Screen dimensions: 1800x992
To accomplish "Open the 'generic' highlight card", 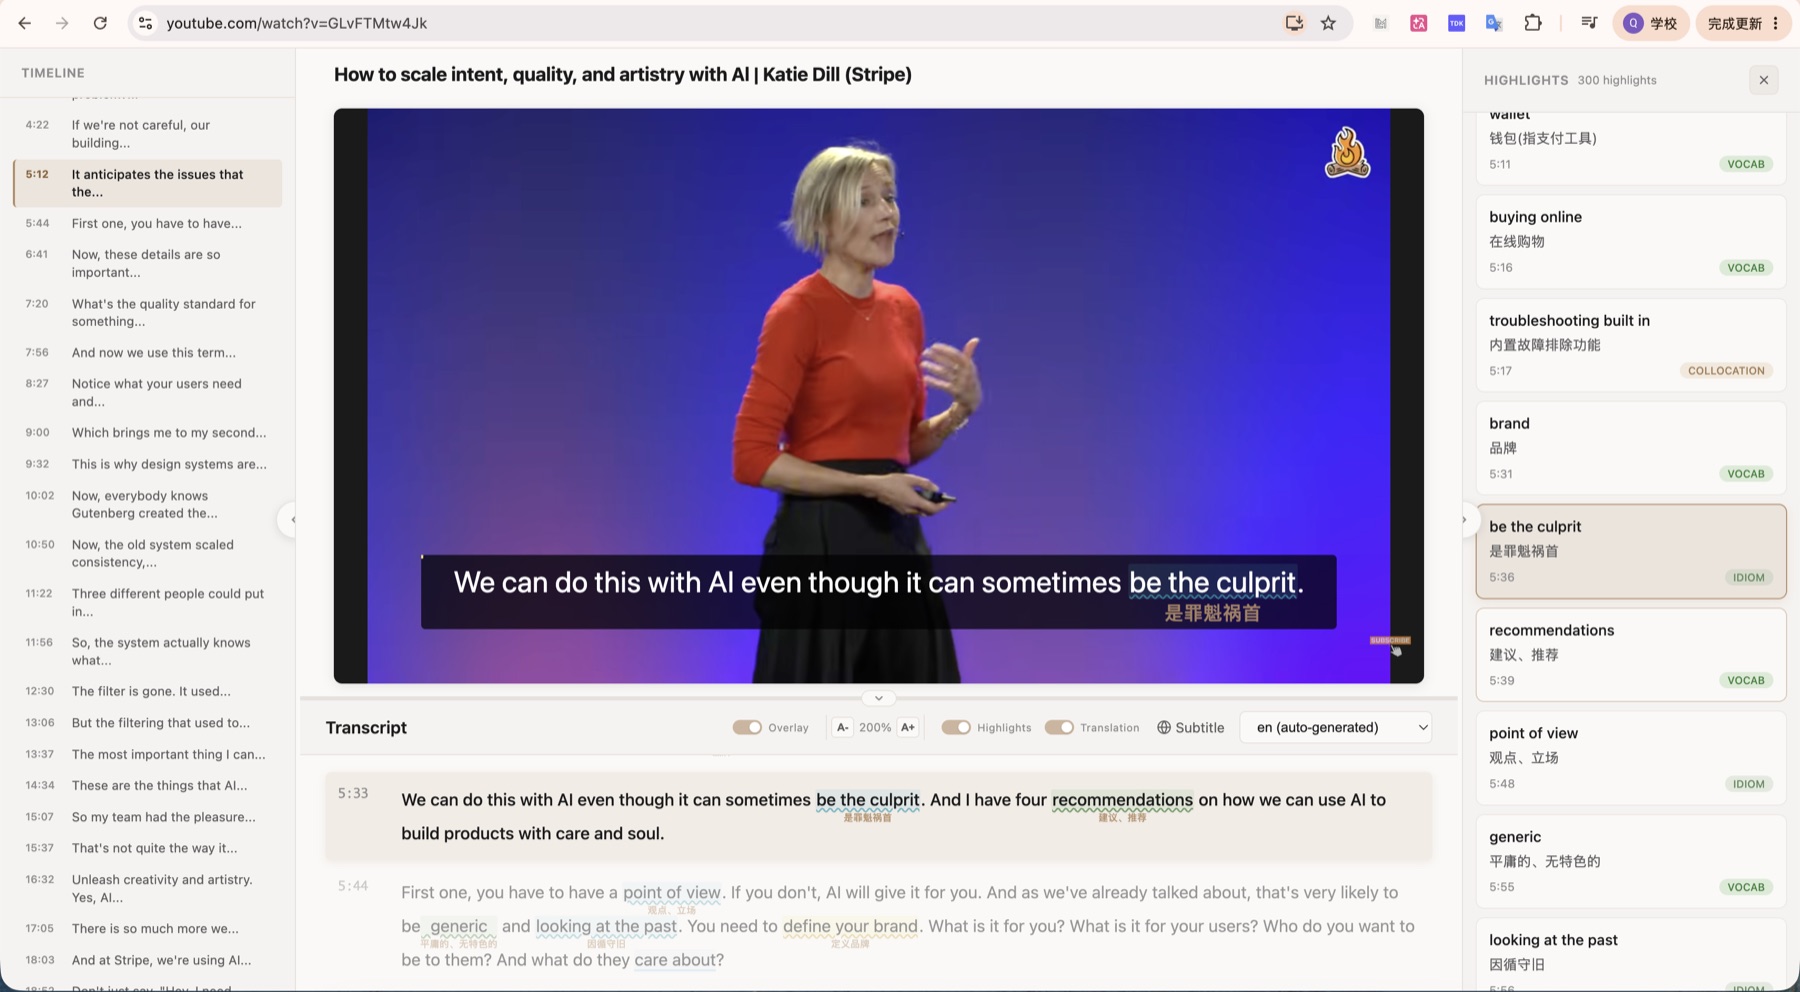I will pos(1631,861).
